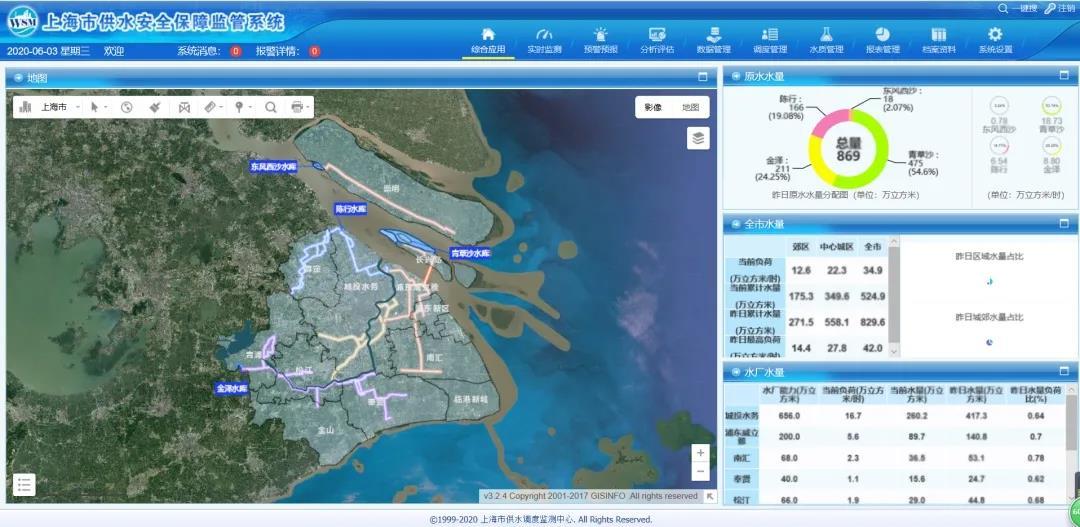Expand the ruler measure tool dropdown

click(x=213, y=107)
